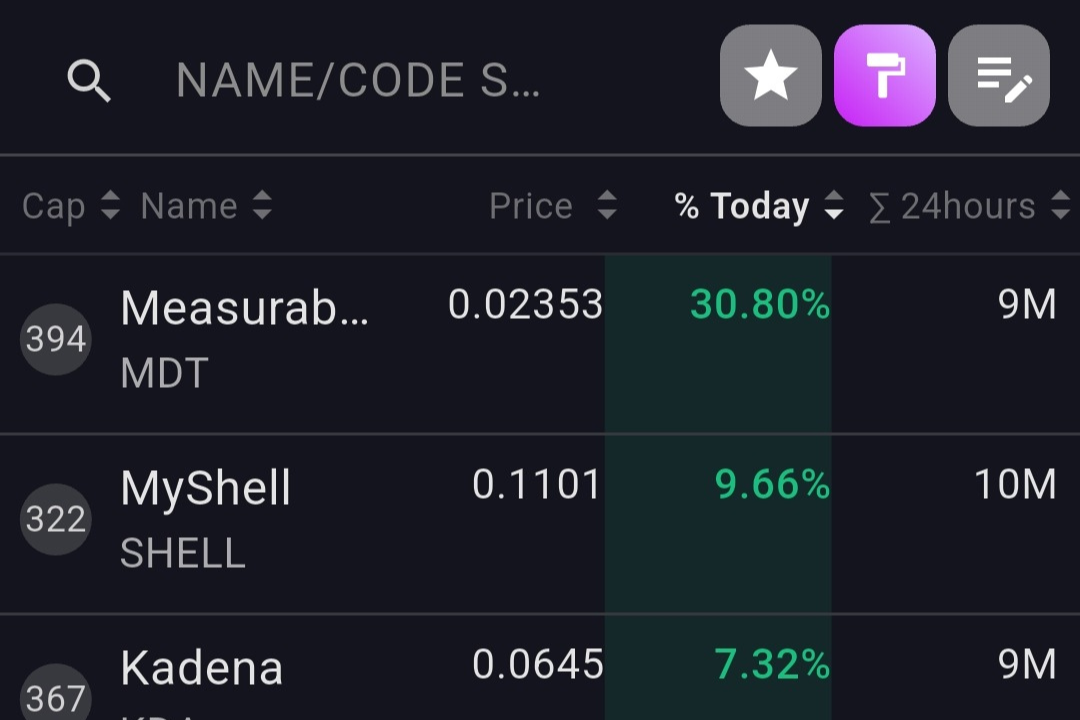Open the favorites star icon
This screenshot has height=720, width=1080.
[770, 75]
